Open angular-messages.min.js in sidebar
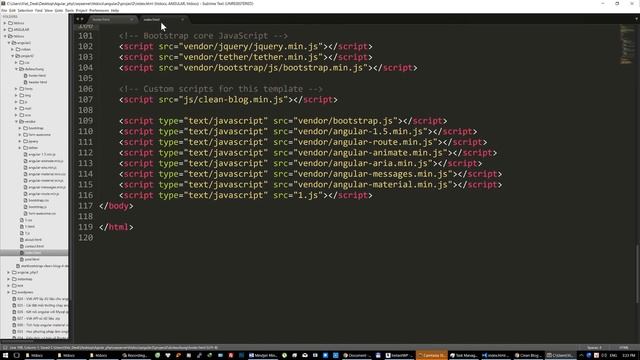640x360 pixels. tap(47, 187)
